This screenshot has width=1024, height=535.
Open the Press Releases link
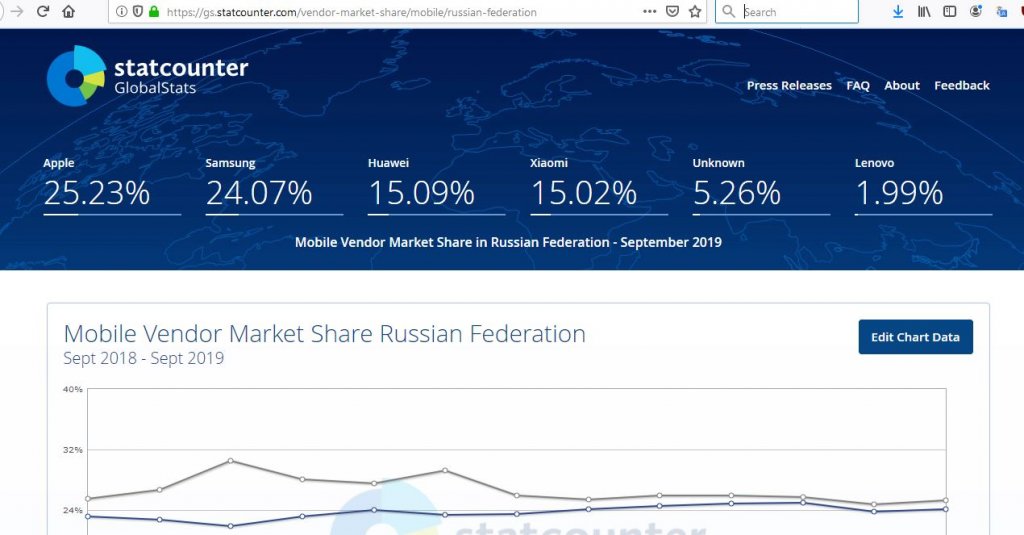pos(789,86)
